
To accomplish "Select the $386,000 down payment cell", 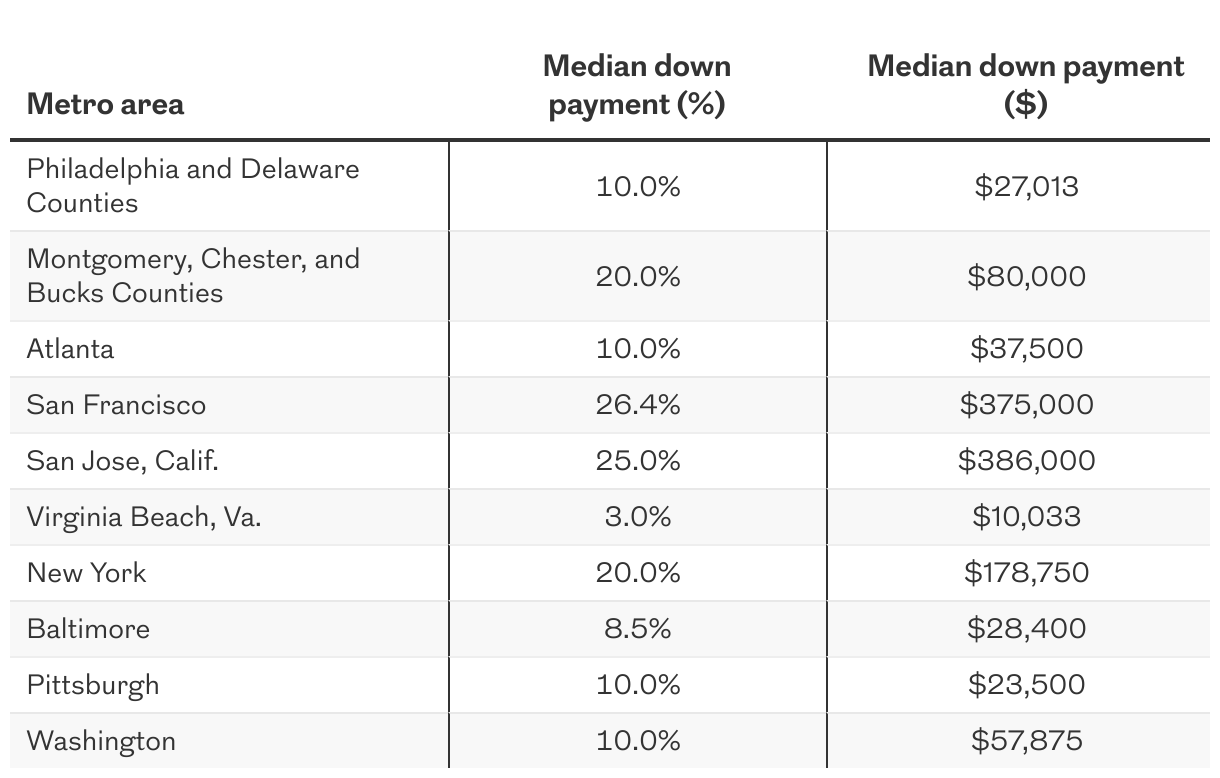I will coord(1026,461).
